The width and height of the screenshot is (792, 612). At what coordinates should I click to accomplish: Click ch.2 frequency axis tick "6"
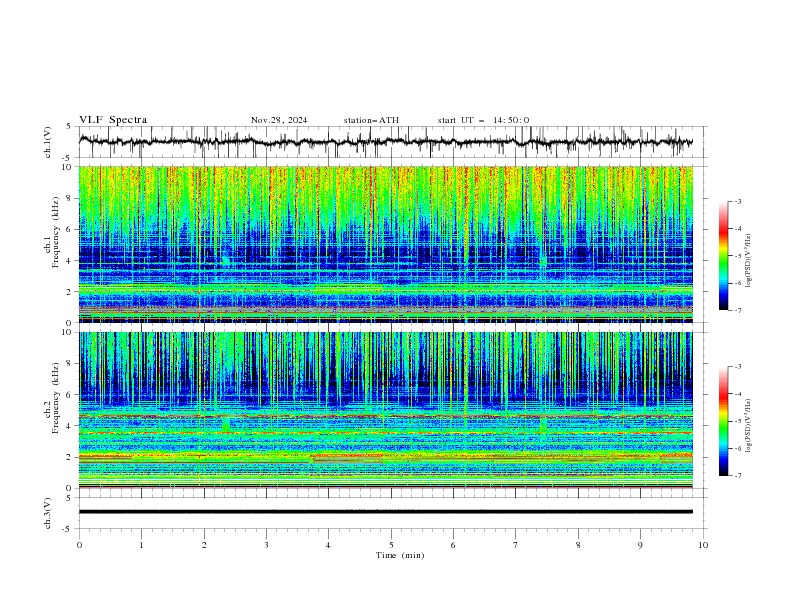[70, 395]
